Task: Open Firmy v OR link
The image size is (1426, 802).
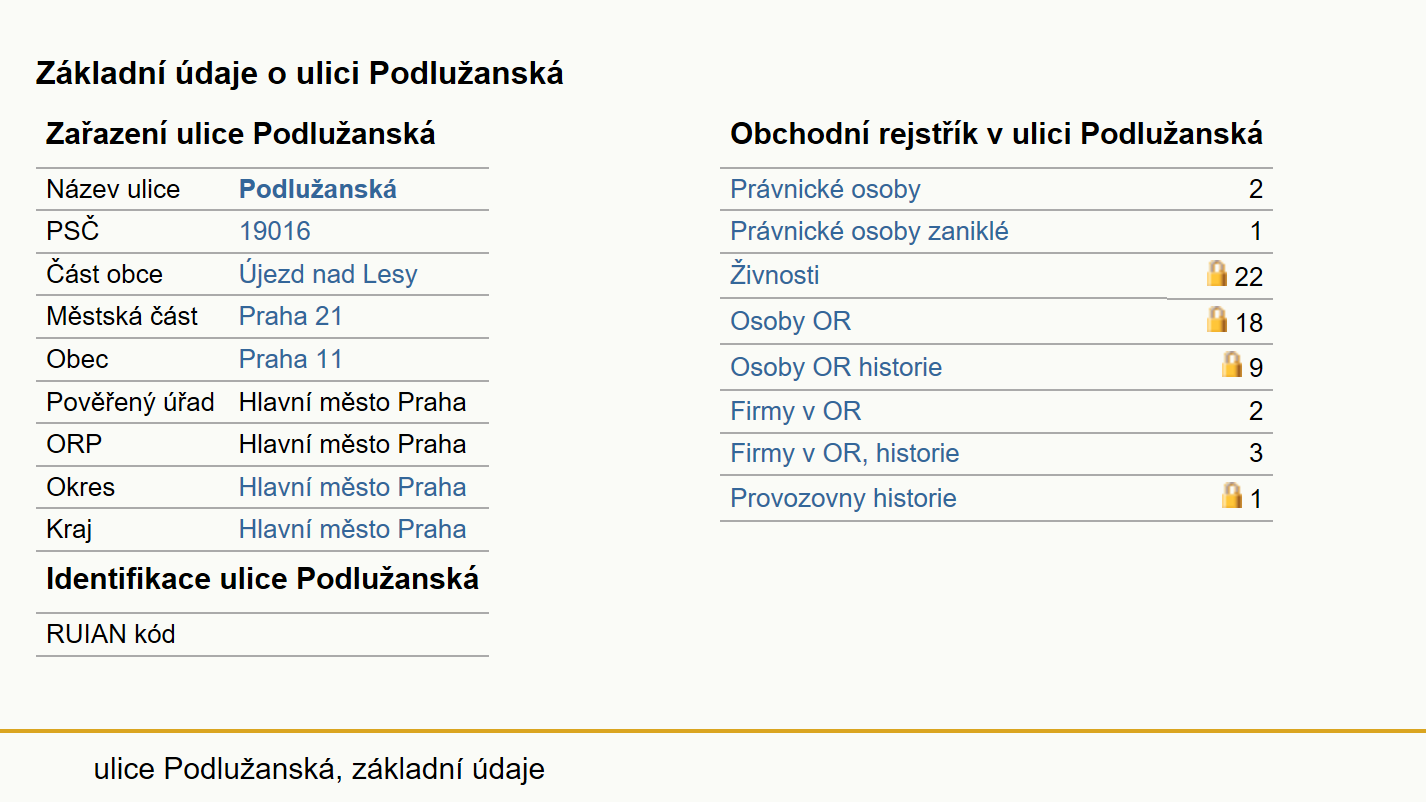Action: 796,411
